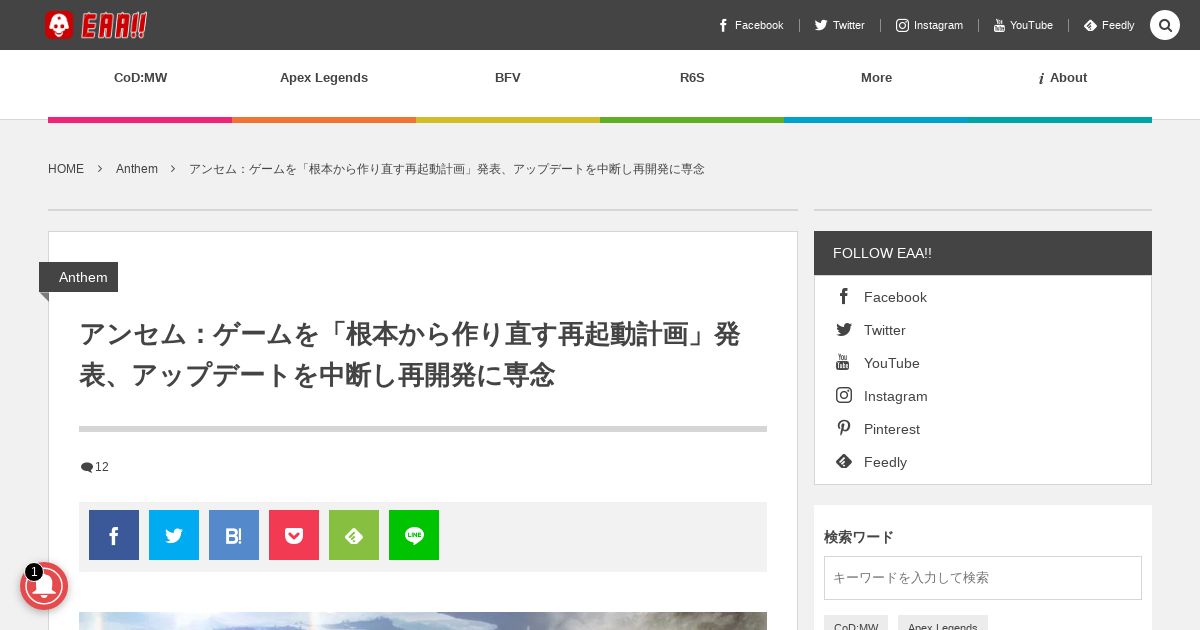Open Pinterest in FOLLOW EAA!! sidebar

tap(878, 429)
